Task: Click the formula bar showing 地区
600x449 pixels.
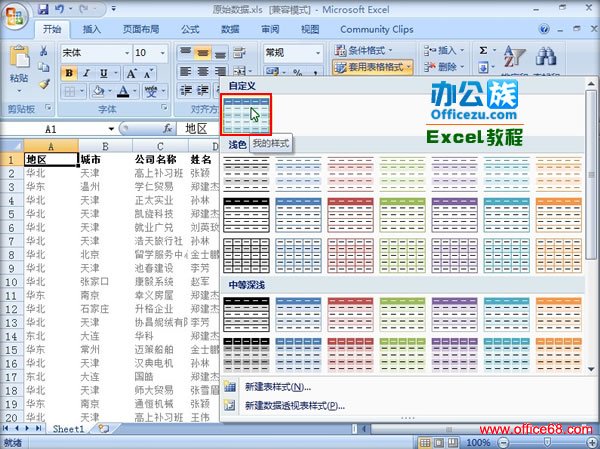Action: (x=197, y=129)
